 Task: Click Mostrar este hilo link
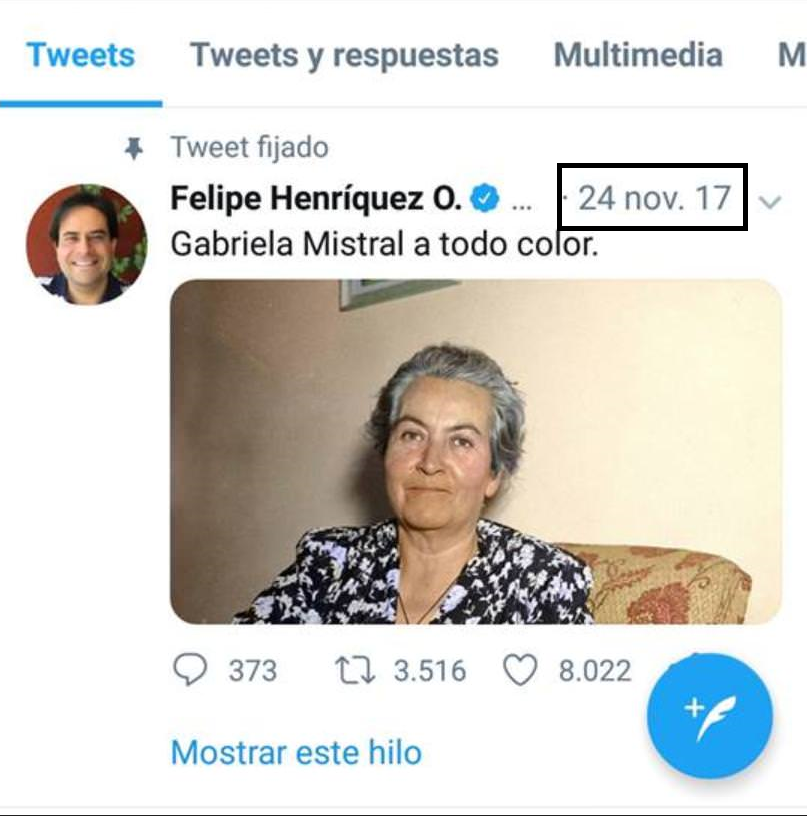(296, 753)
